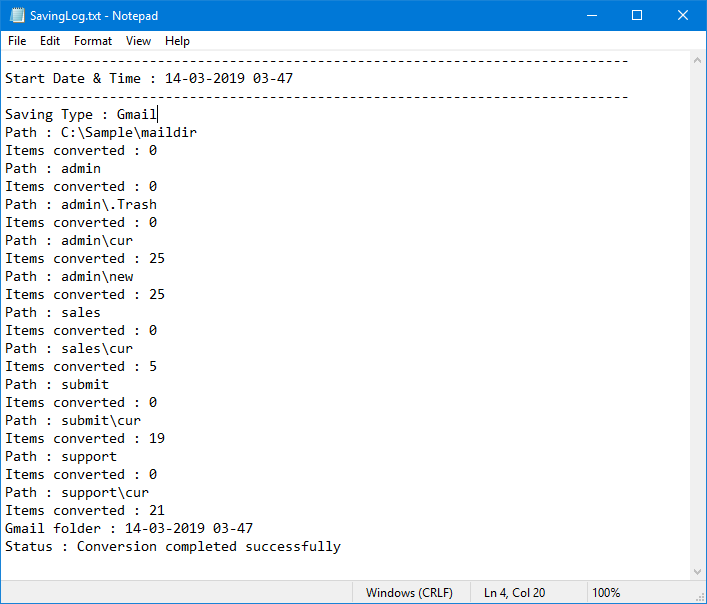Click the 'Path : sales\cur' line

pos(69,349)
